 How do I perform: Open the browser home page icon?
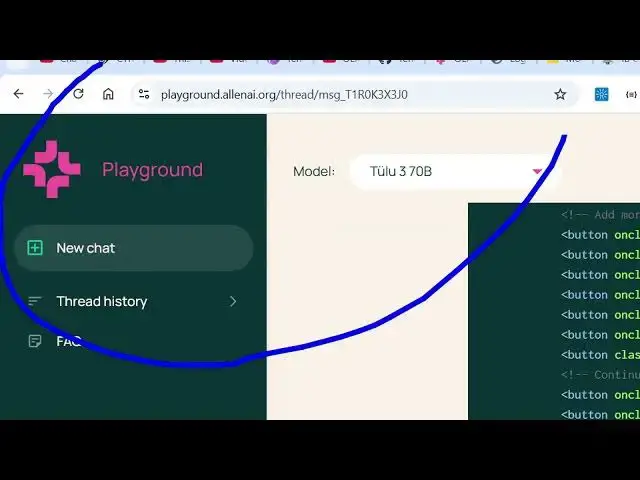tap(108, 94)
